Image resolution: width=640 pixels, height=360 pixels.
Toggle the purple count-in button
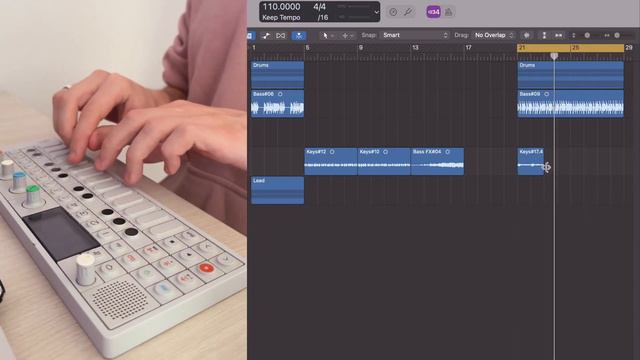pyautogui.click(x=433, y=12)
